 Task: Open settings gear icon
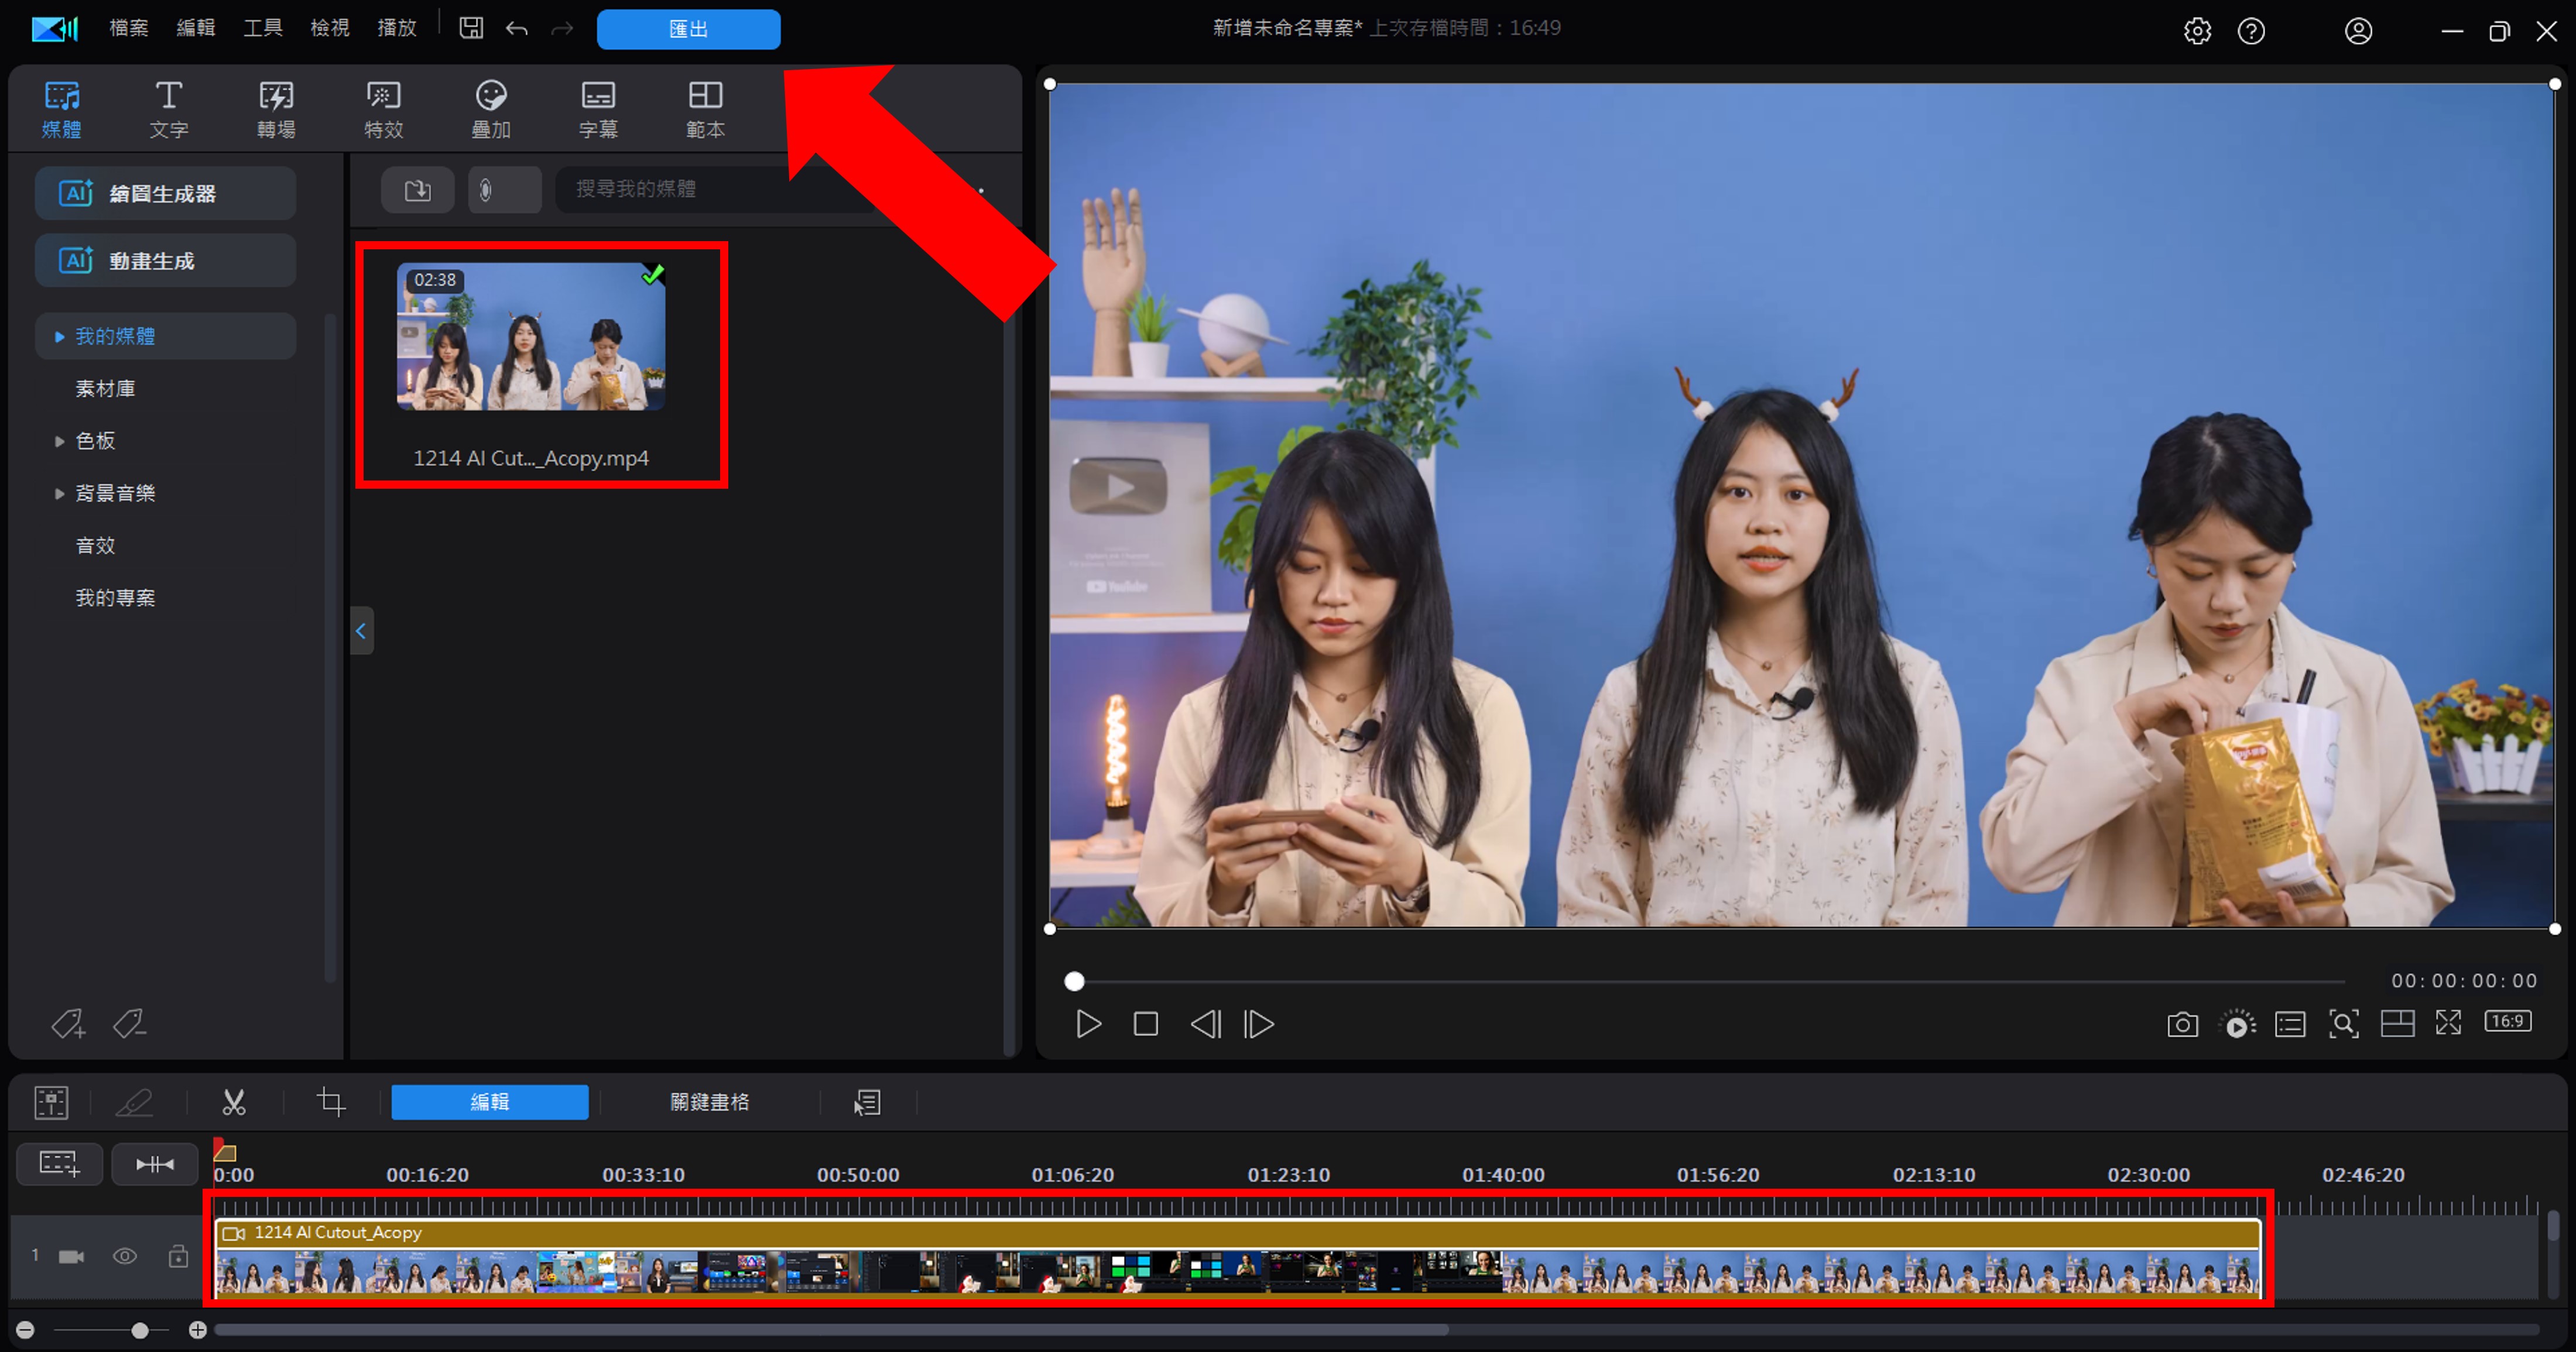(x=2197, y=31)
